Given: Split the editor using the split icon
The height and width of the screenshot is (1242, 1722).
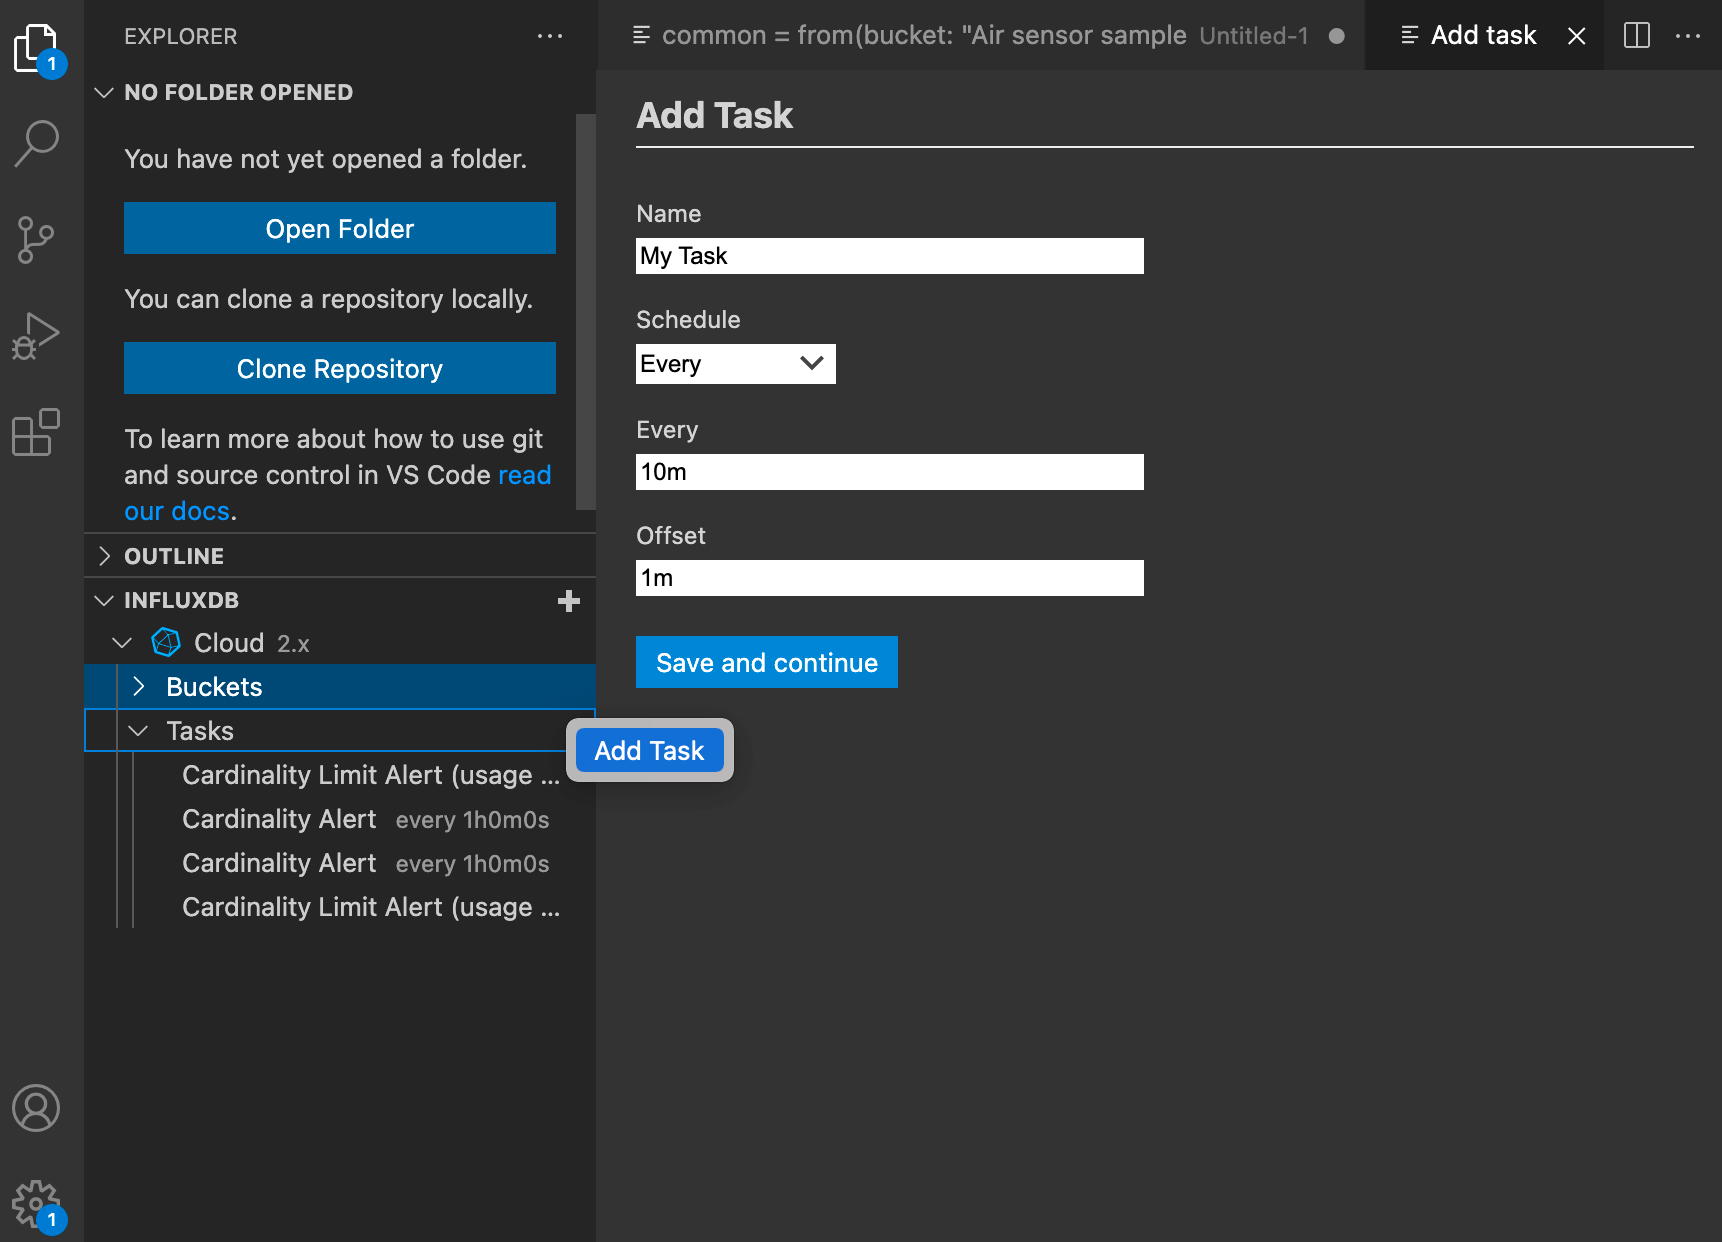Looking at the screenshot, I should (1637, 35).
